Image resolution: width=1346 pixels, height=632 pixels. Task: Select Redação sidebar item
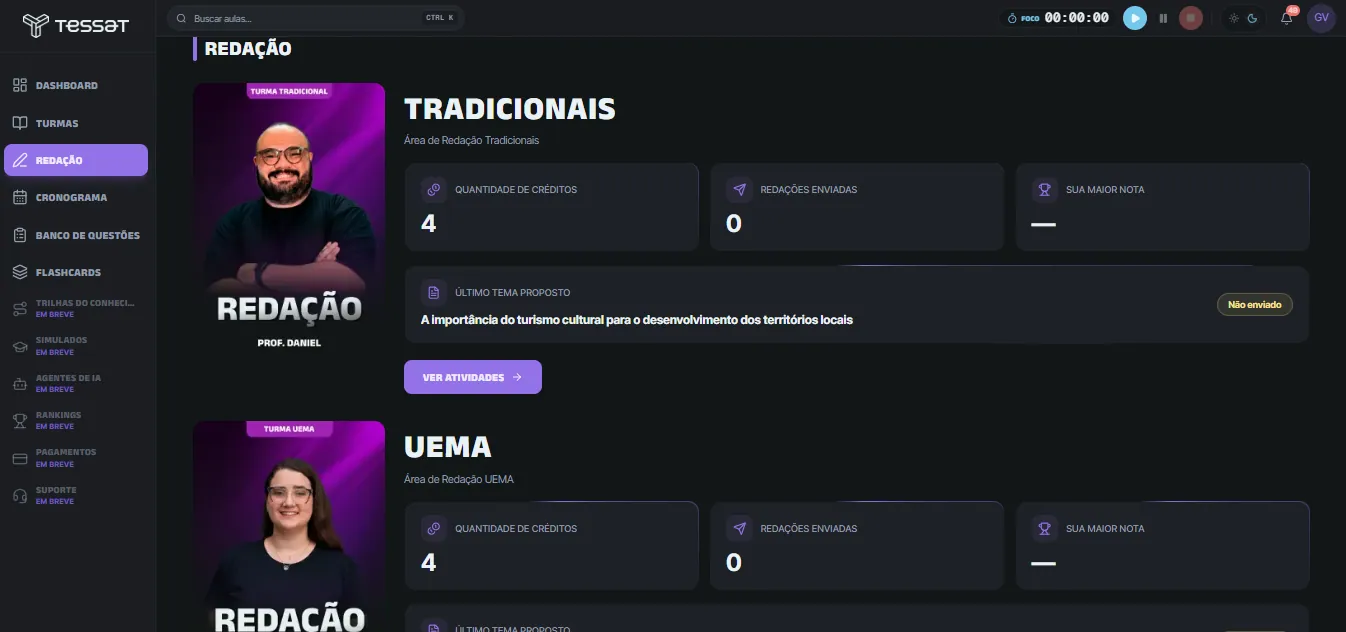pos(76,160)
